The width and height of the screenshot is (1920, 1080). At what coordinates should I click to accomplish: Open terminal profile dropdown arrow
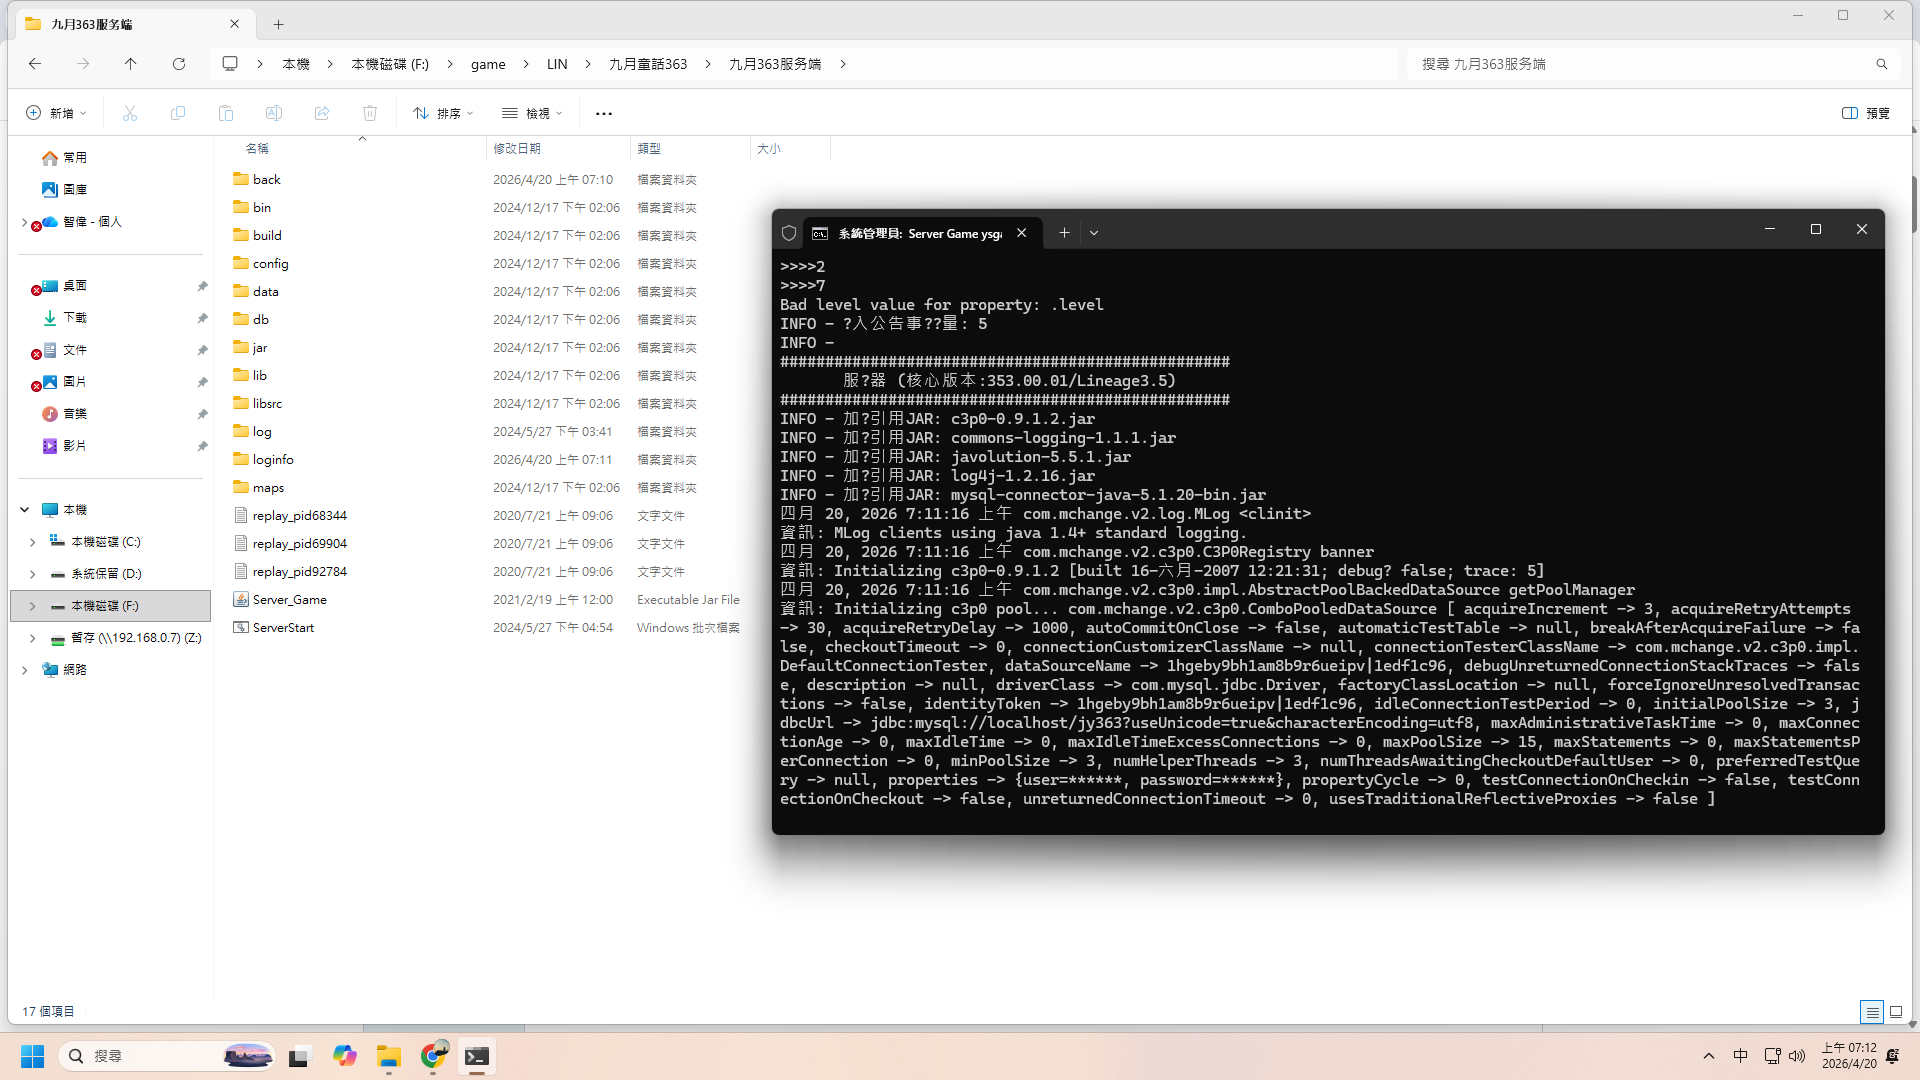pyautogui.click(x=1094, y=233)
